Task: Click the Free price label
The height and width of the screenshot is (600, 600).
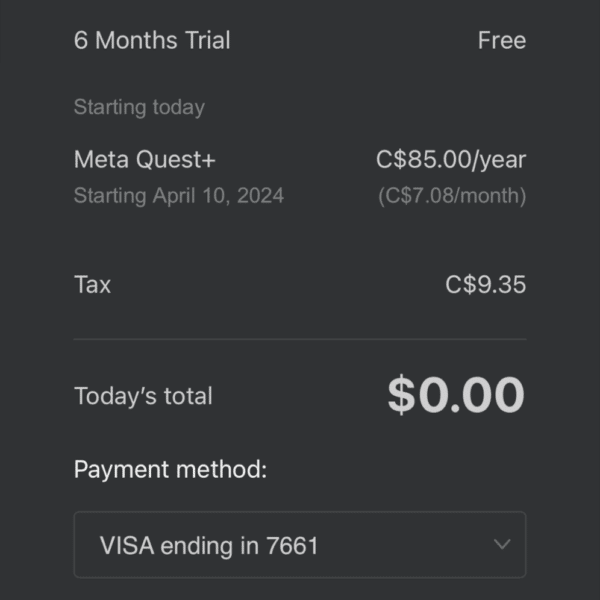Action: pyautogui.click(x=502, y=40)
